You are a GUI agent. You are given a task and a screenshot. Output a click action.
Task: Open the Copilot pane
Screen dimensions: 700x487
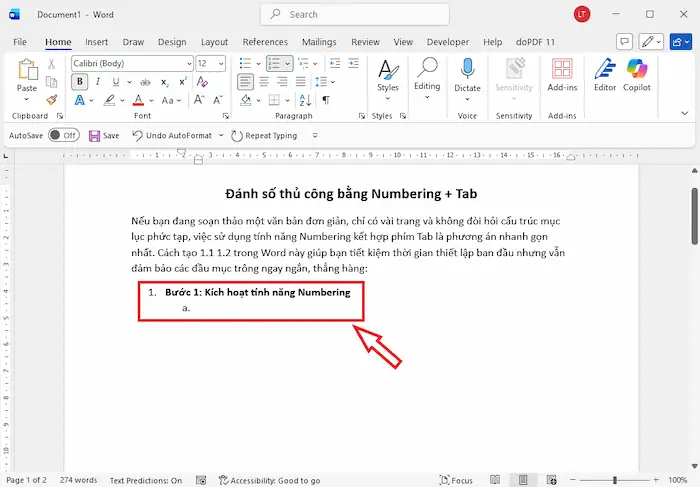tap(638, 74)
